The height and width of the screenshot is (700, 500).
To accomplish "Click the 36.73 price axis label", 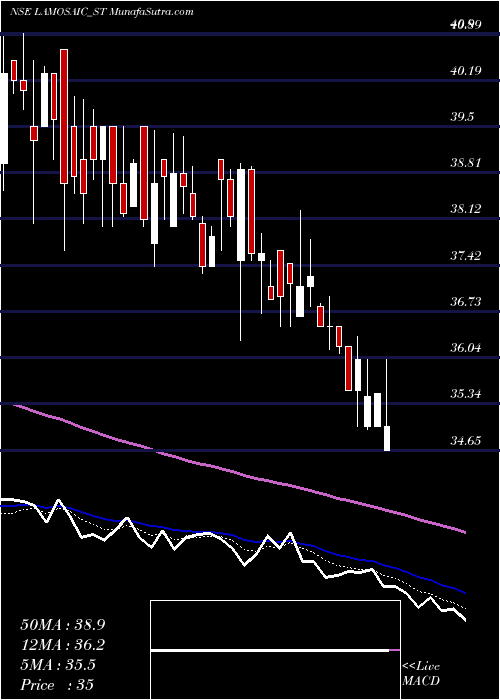I will (466, 302).
